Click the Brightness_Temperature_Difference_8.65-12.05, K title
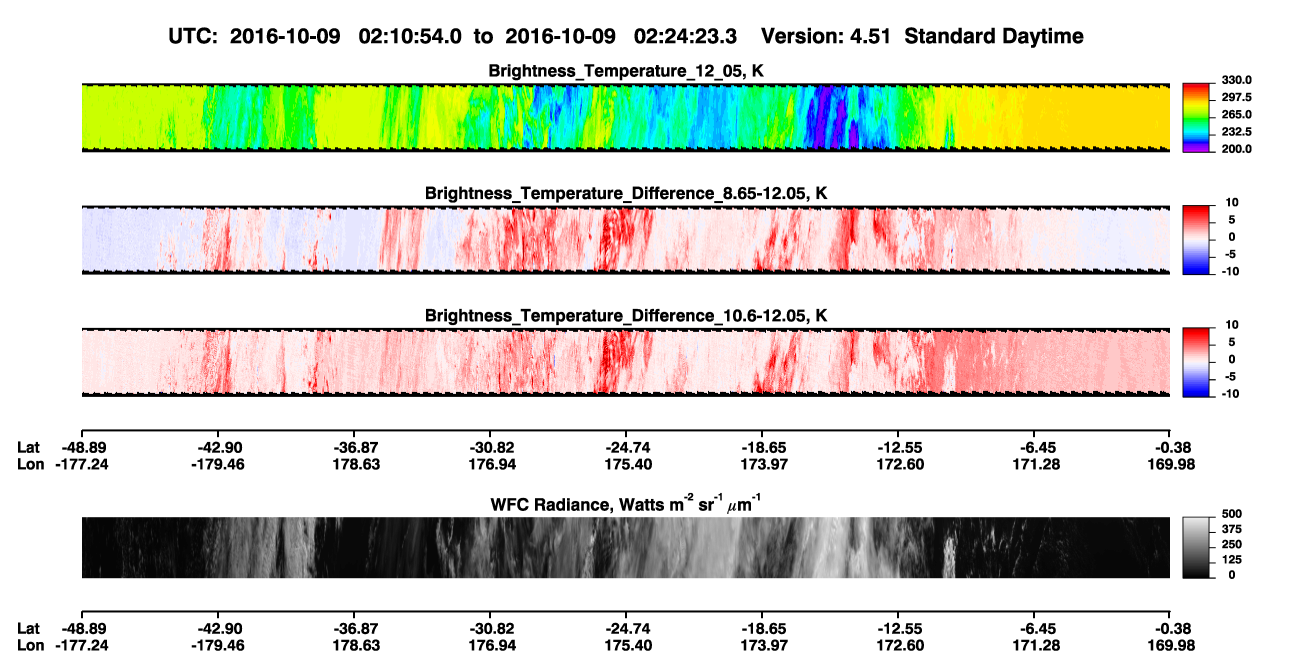Screen dimensions: 1300x667 [626, 193]
